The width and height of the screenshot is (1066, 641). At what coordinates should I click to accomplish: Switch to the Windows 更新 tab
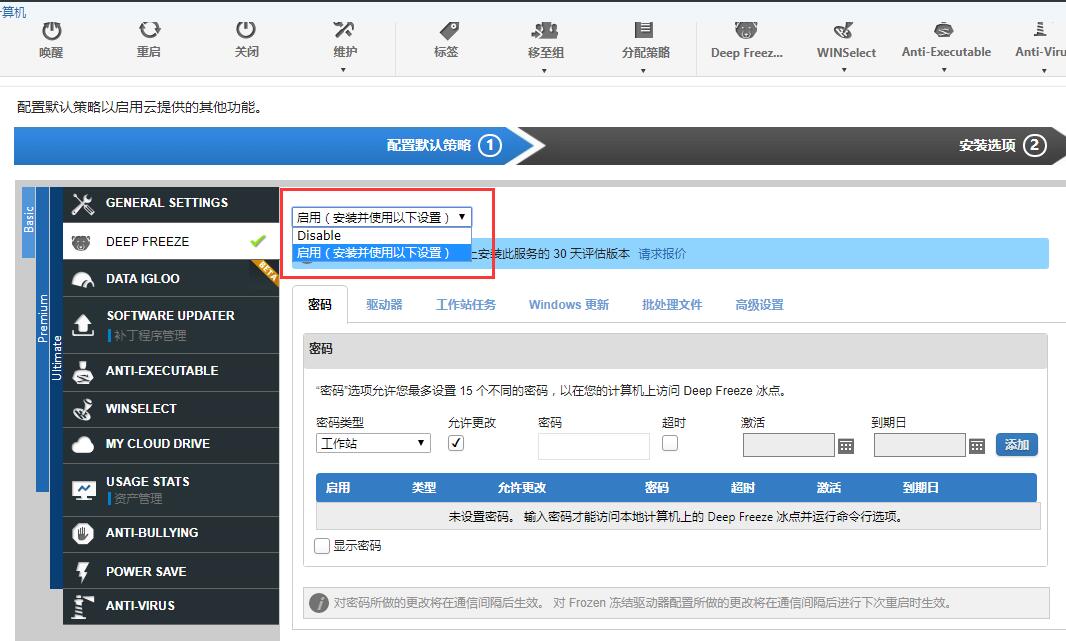568,305
